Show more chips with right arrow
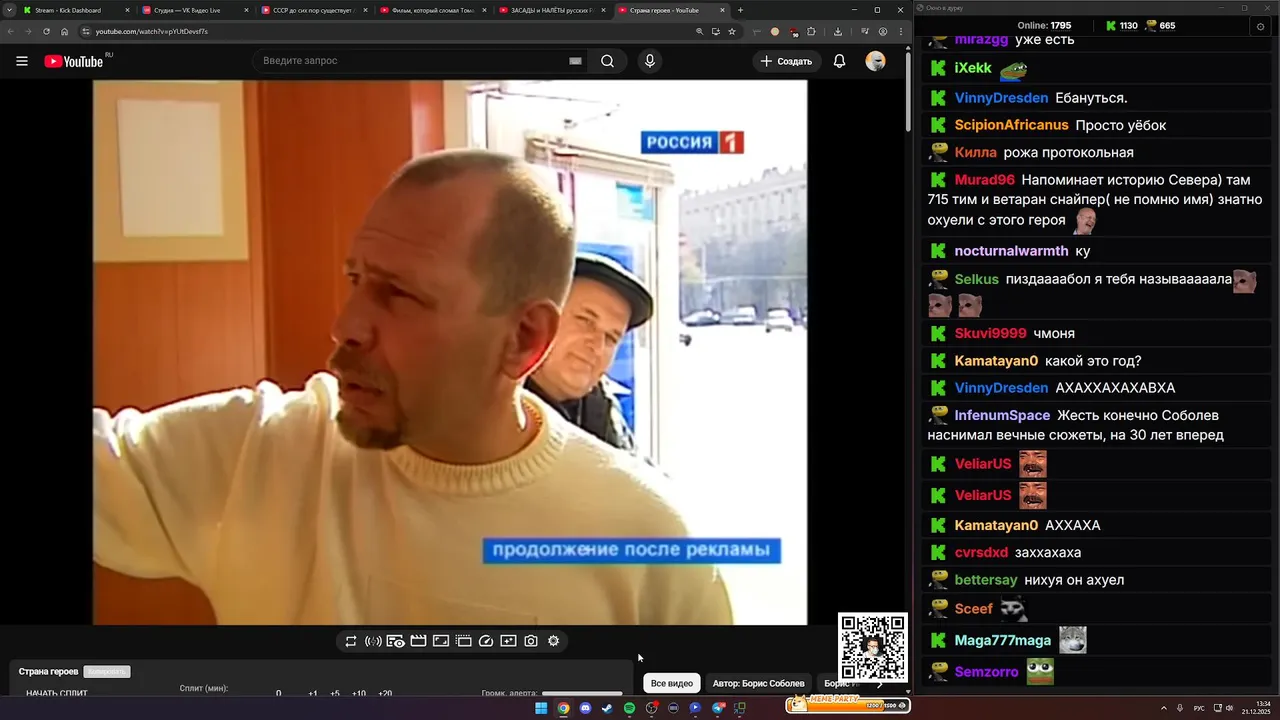The image size is (1280, 720). pyautogui.click(x=880, y=684)
